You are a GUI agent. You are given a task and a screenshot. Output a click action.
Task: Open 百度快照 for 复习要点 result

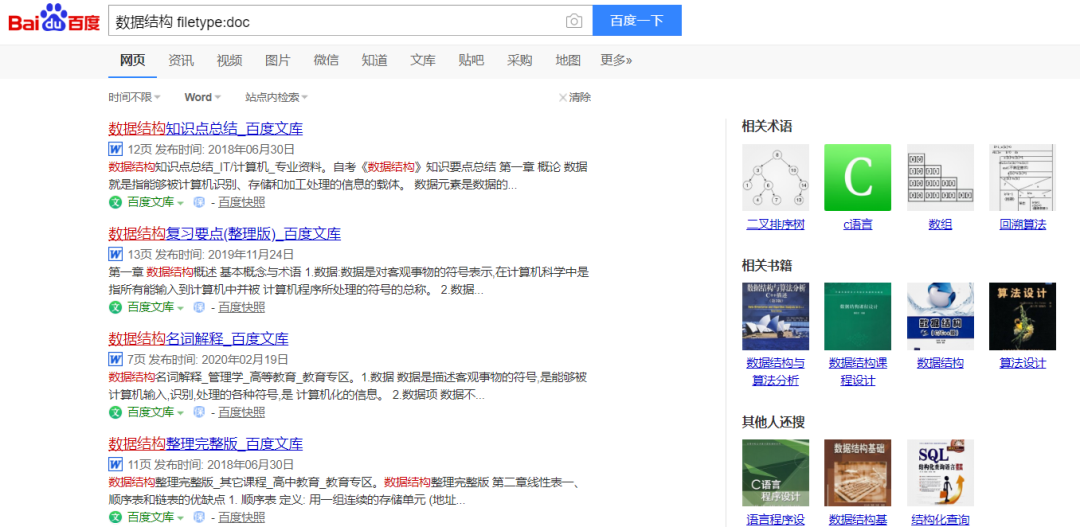(x=242, y=307)
